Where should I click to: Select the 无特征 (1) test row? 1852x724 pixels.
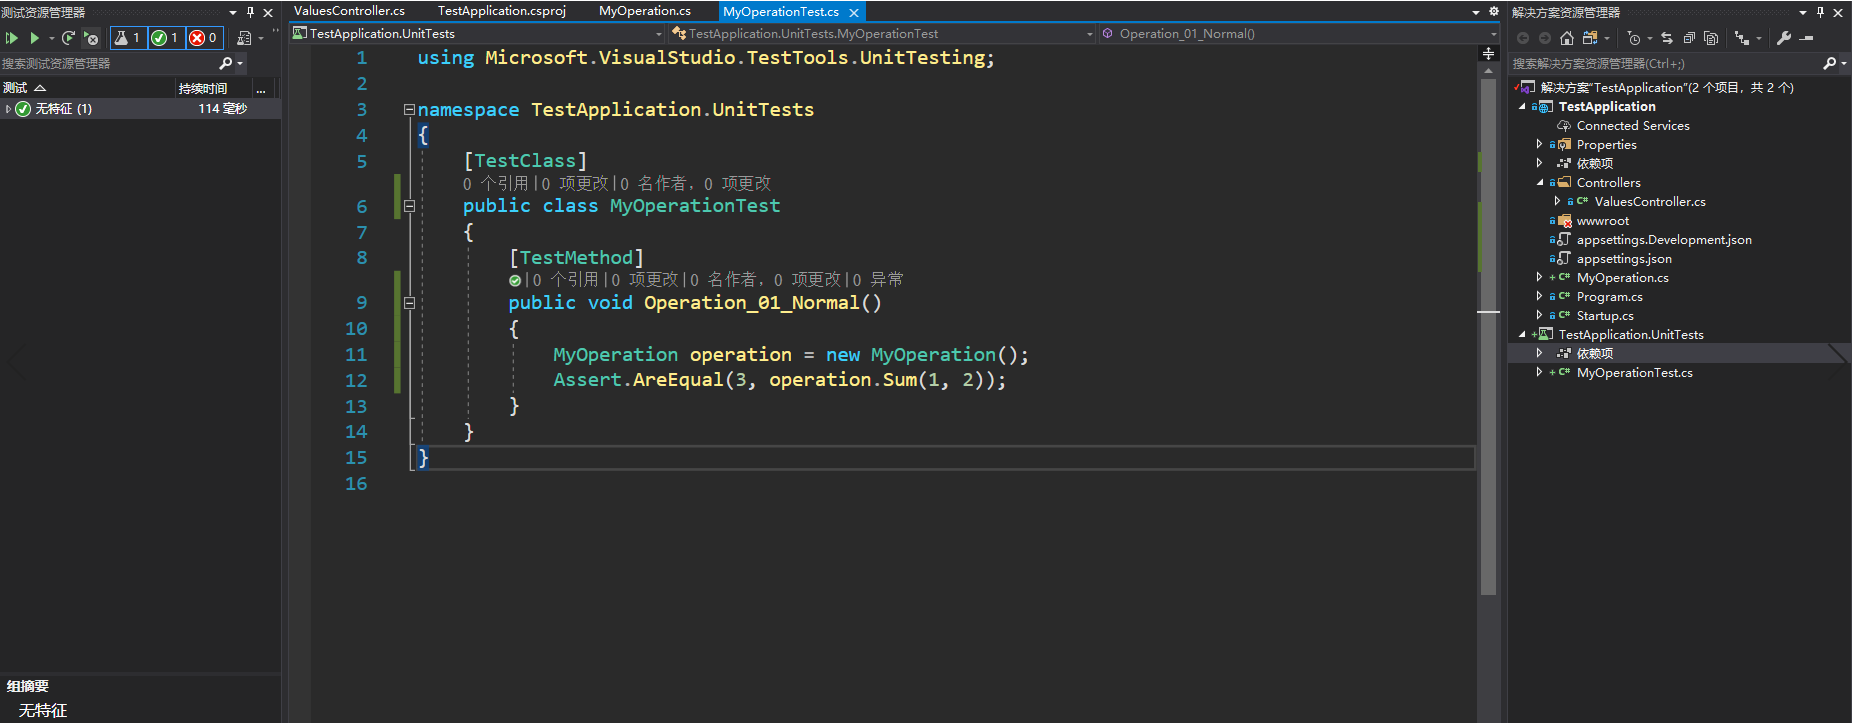(x=140, y=109)
